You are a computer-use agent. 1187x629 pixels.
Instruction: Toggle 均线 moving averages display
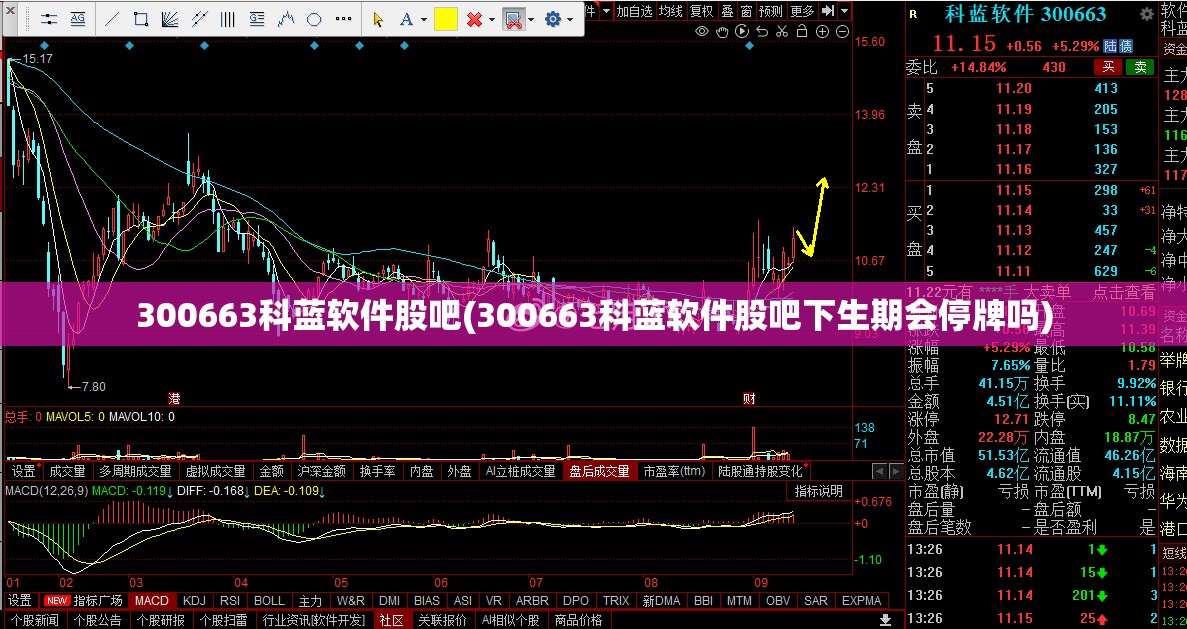(671, 11)
